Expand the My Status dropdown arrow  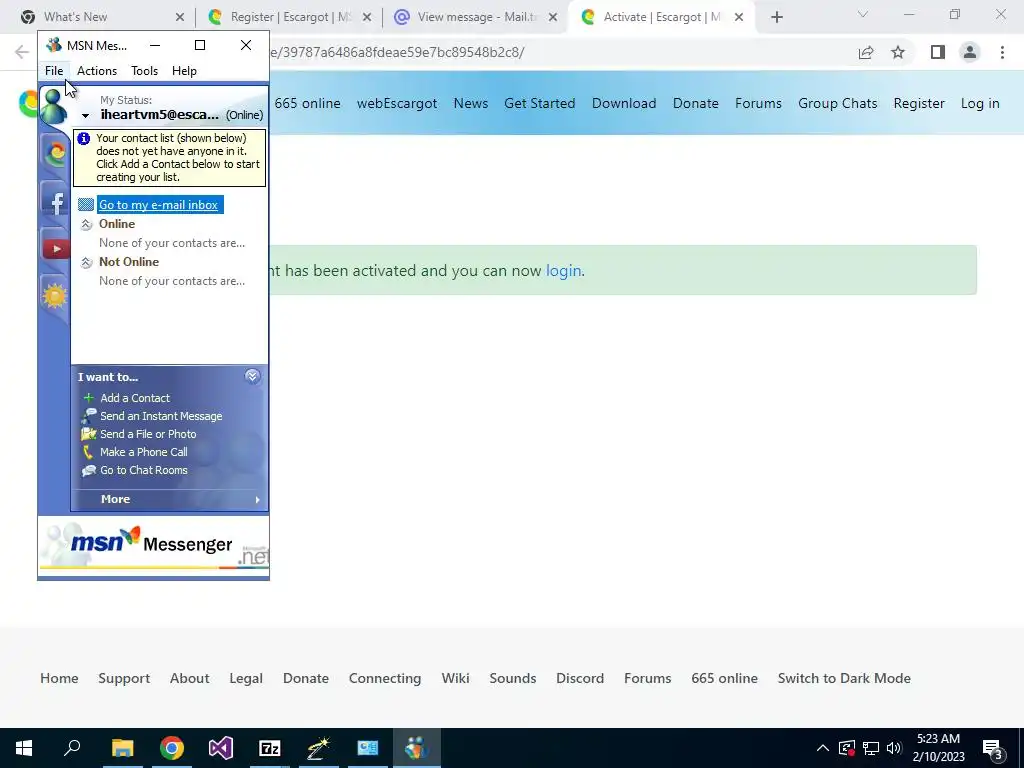(85, 116)
